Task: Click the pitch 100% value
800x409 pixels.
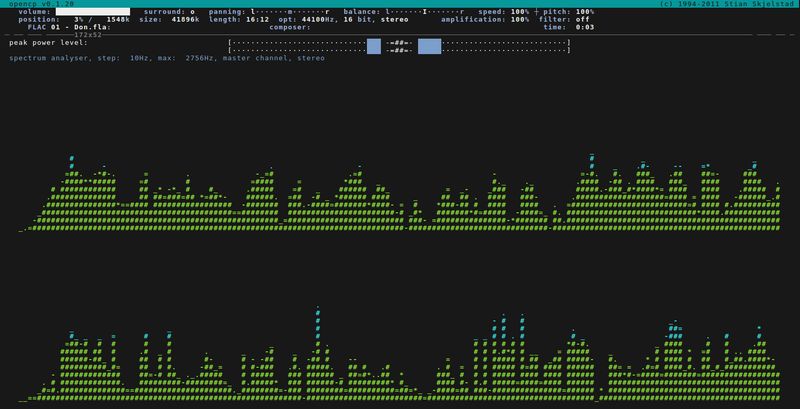Action: click(x=585, y=11)
